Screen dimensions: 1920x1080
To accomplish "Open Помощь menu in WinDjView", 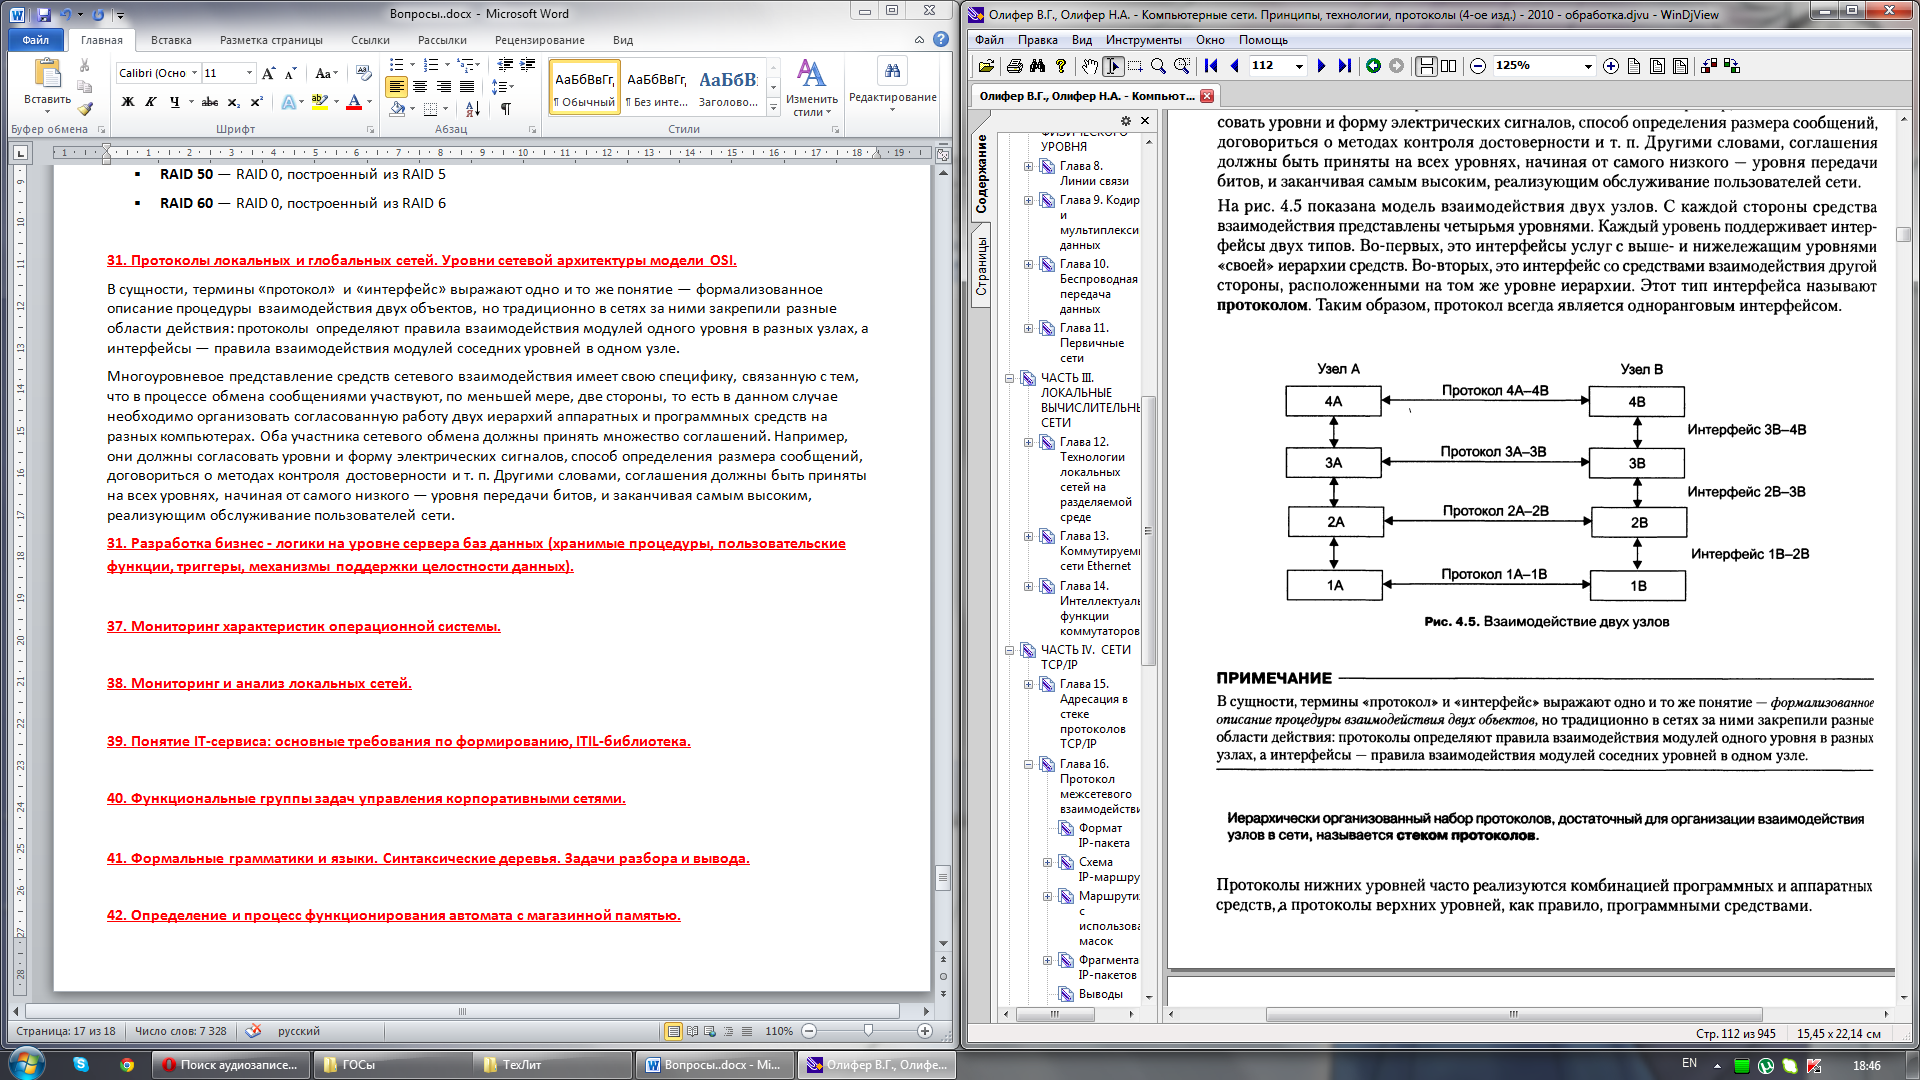I will tap(1263, 40).
